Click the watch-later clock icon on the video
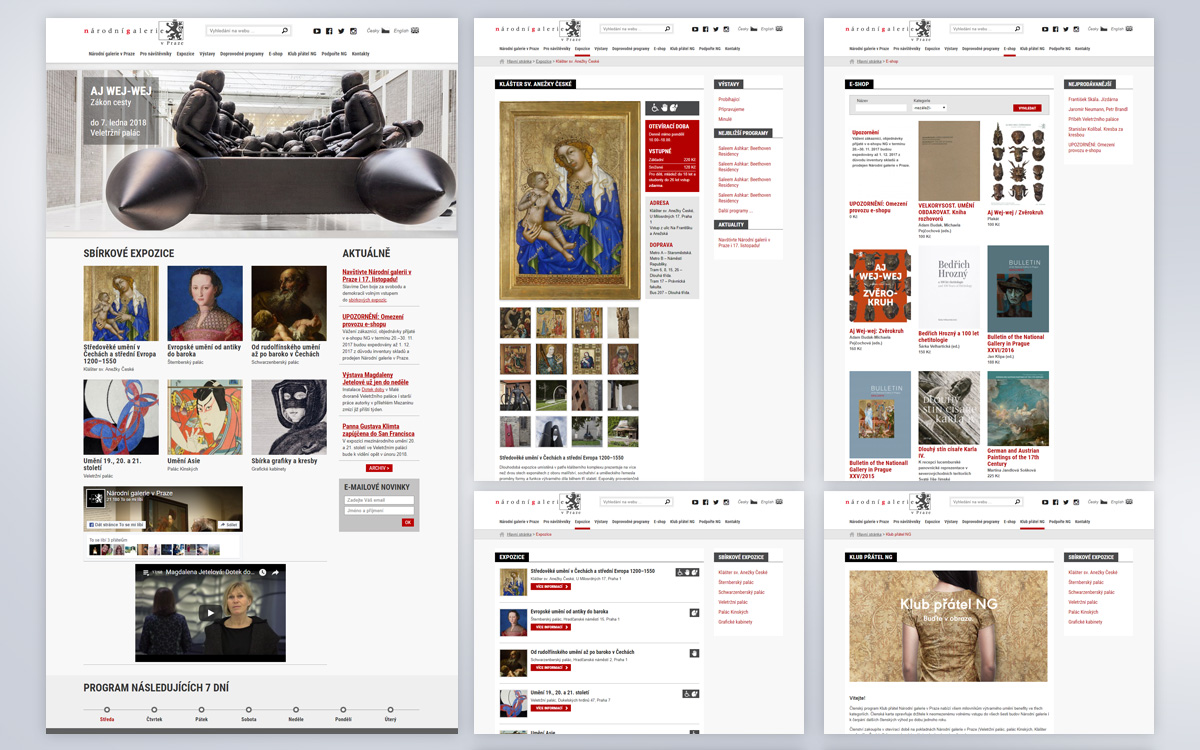The height and width of the screenshot is (750, 1200). click(x=263, y=573)
